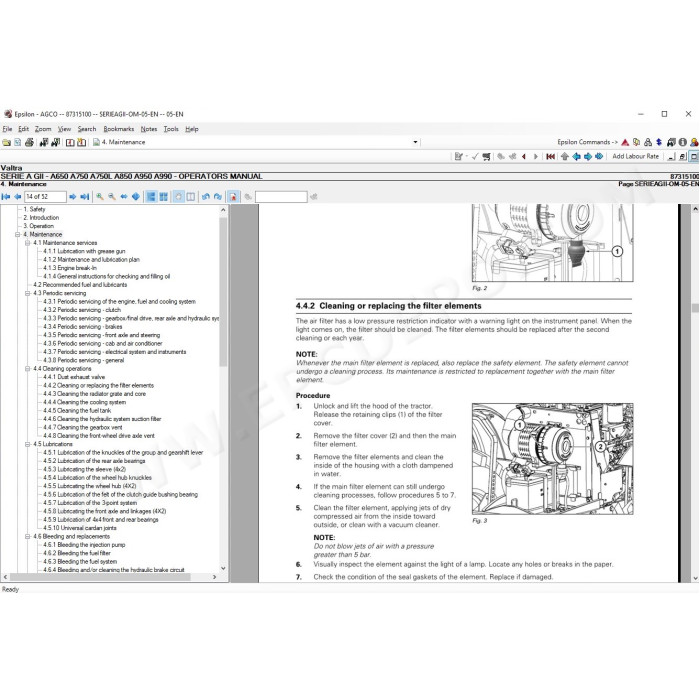Click the tree panel horizontal scrollbar
This screenshot has height=700, width=700.
point(100,577)
